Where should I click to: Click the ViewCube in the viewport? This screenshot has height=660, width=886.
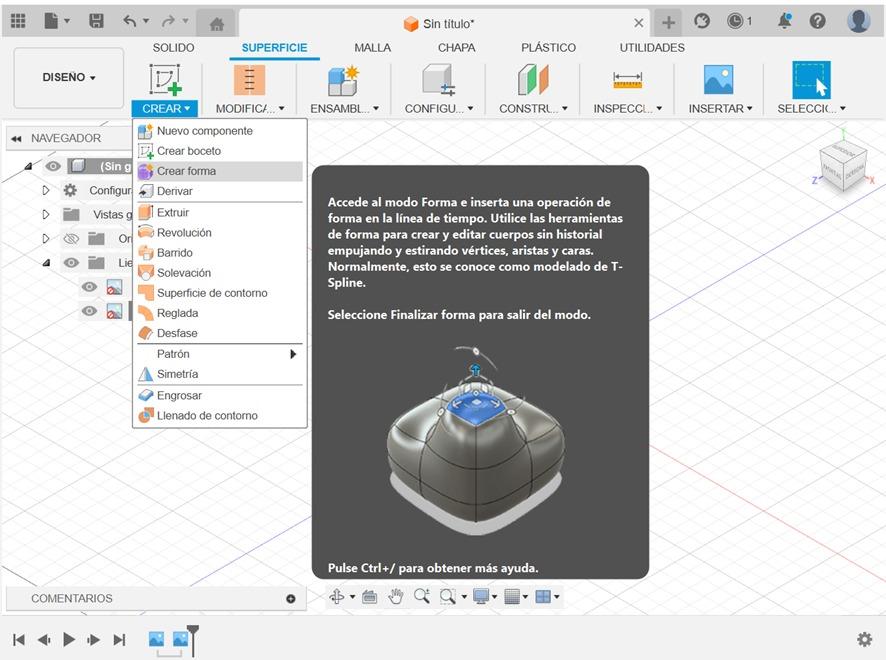point(843,165)
